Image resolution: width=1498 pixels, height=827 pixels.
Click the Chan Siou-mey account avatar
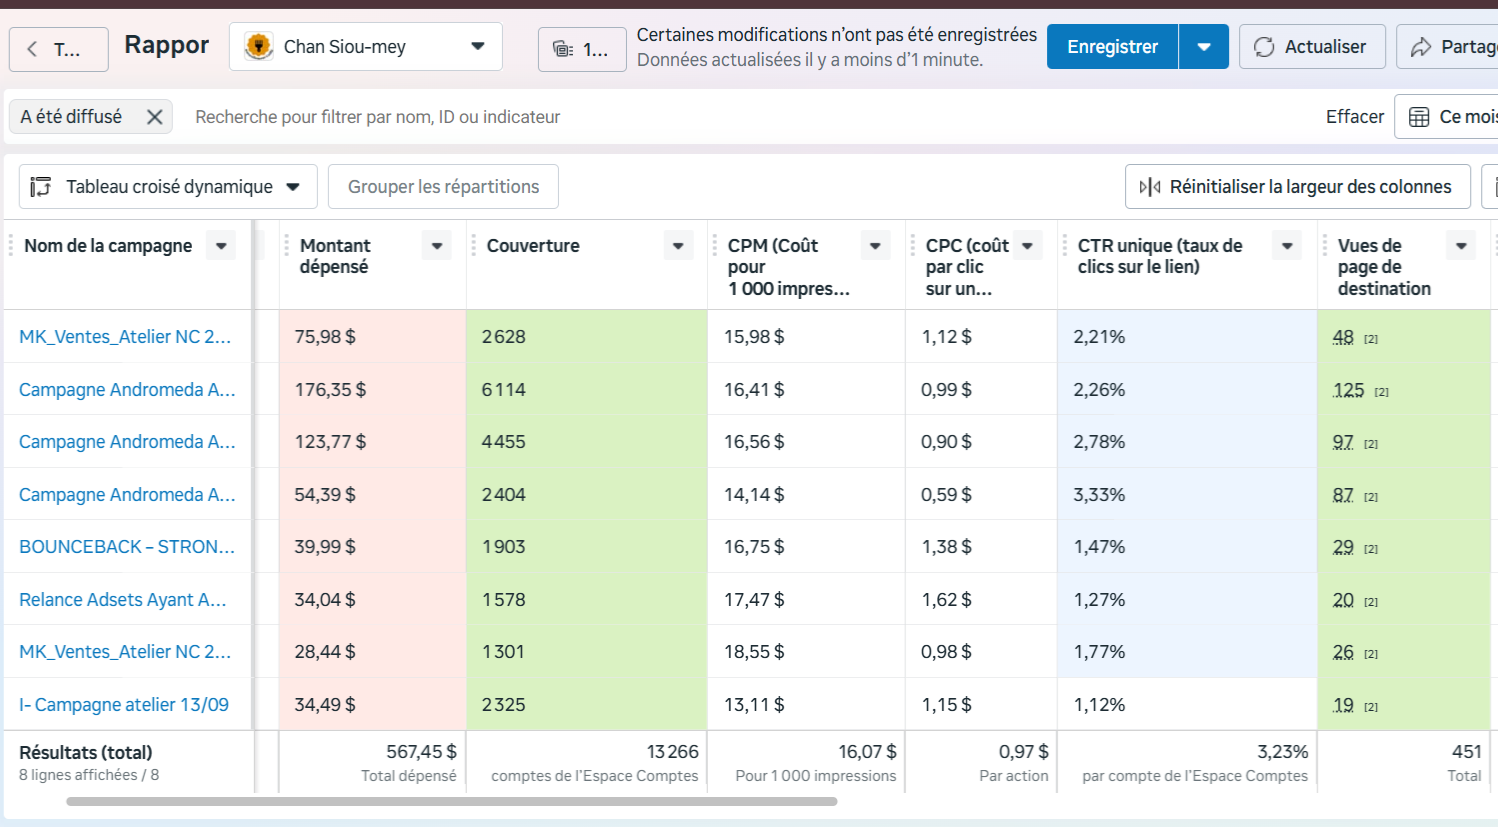[259, 47]
